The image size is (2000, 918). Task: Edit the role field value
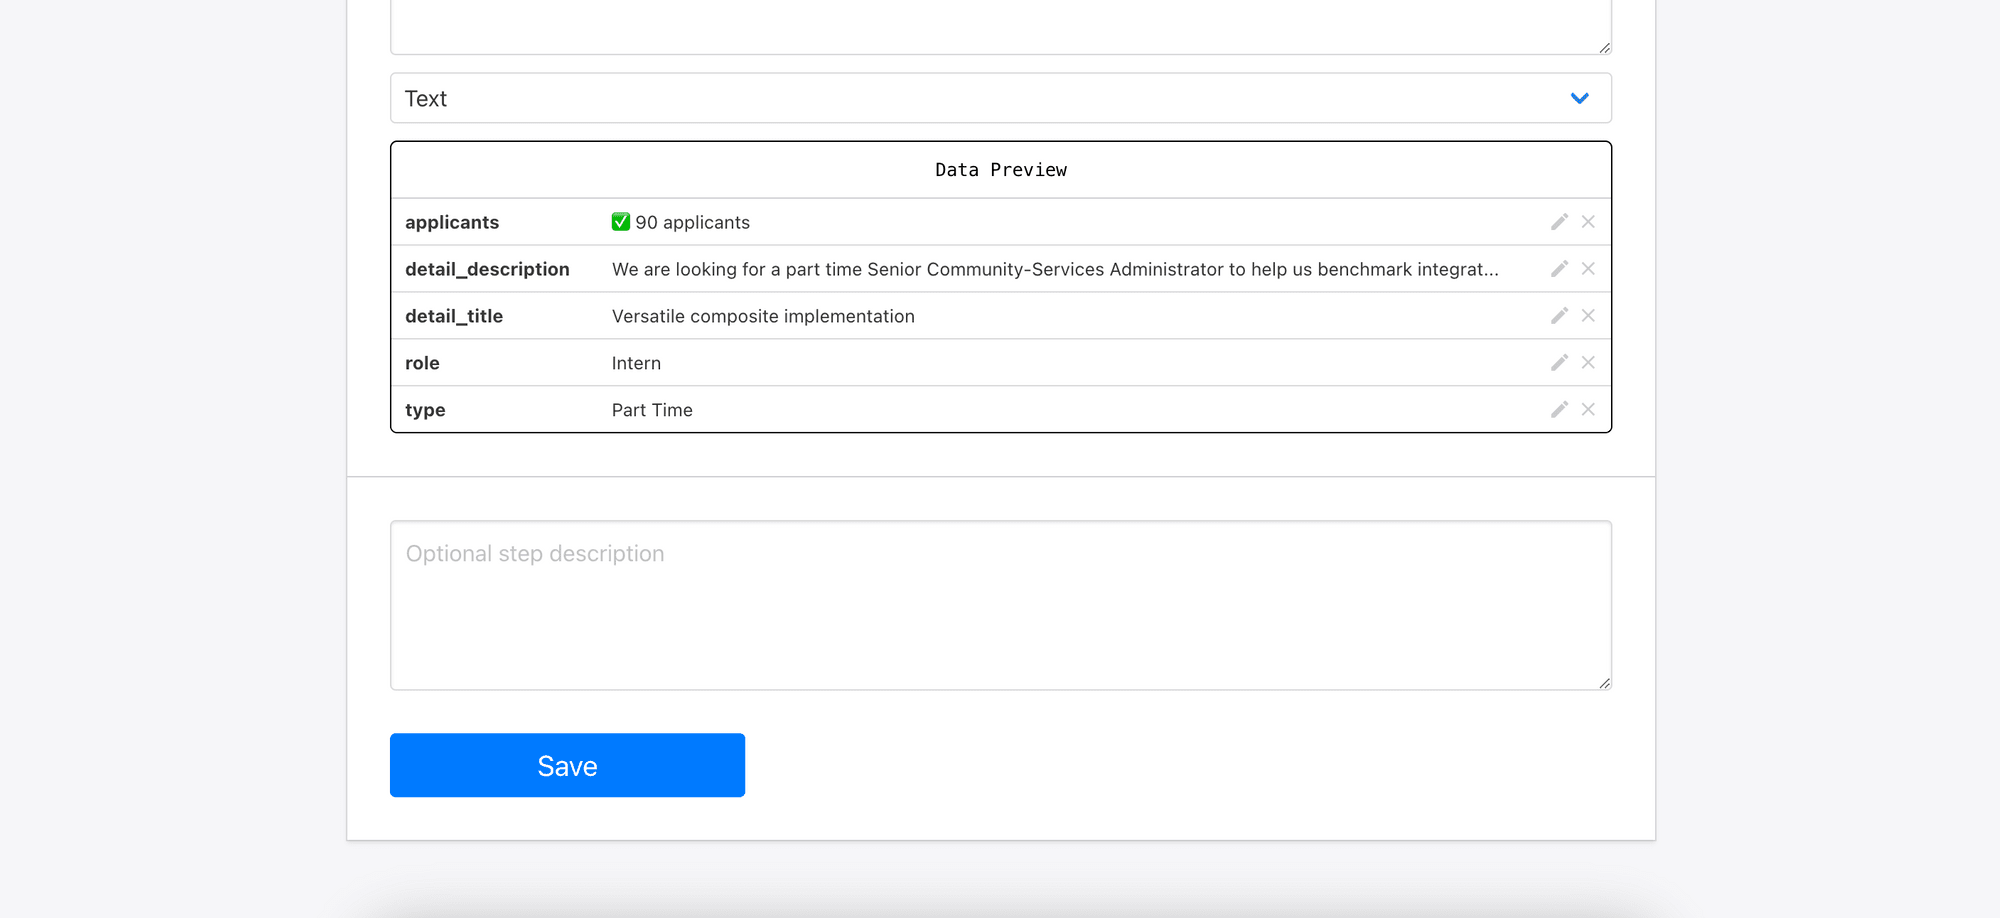1559,363
